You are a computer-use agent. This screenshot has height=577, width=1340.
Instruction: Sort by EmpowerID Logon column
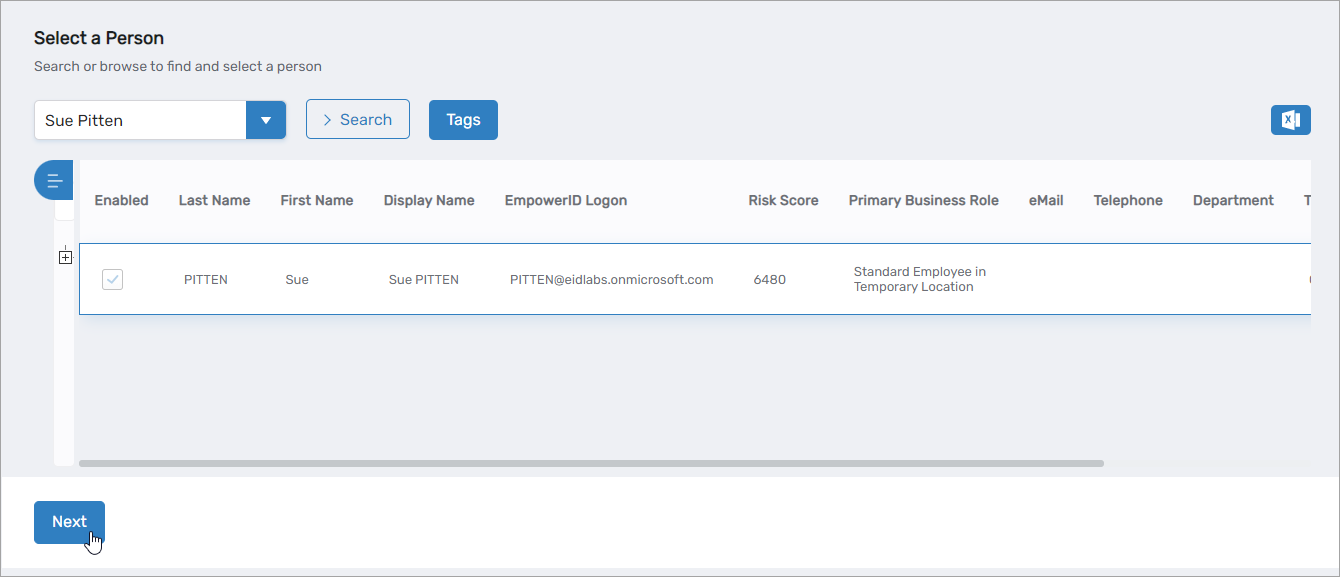point(565,200)
